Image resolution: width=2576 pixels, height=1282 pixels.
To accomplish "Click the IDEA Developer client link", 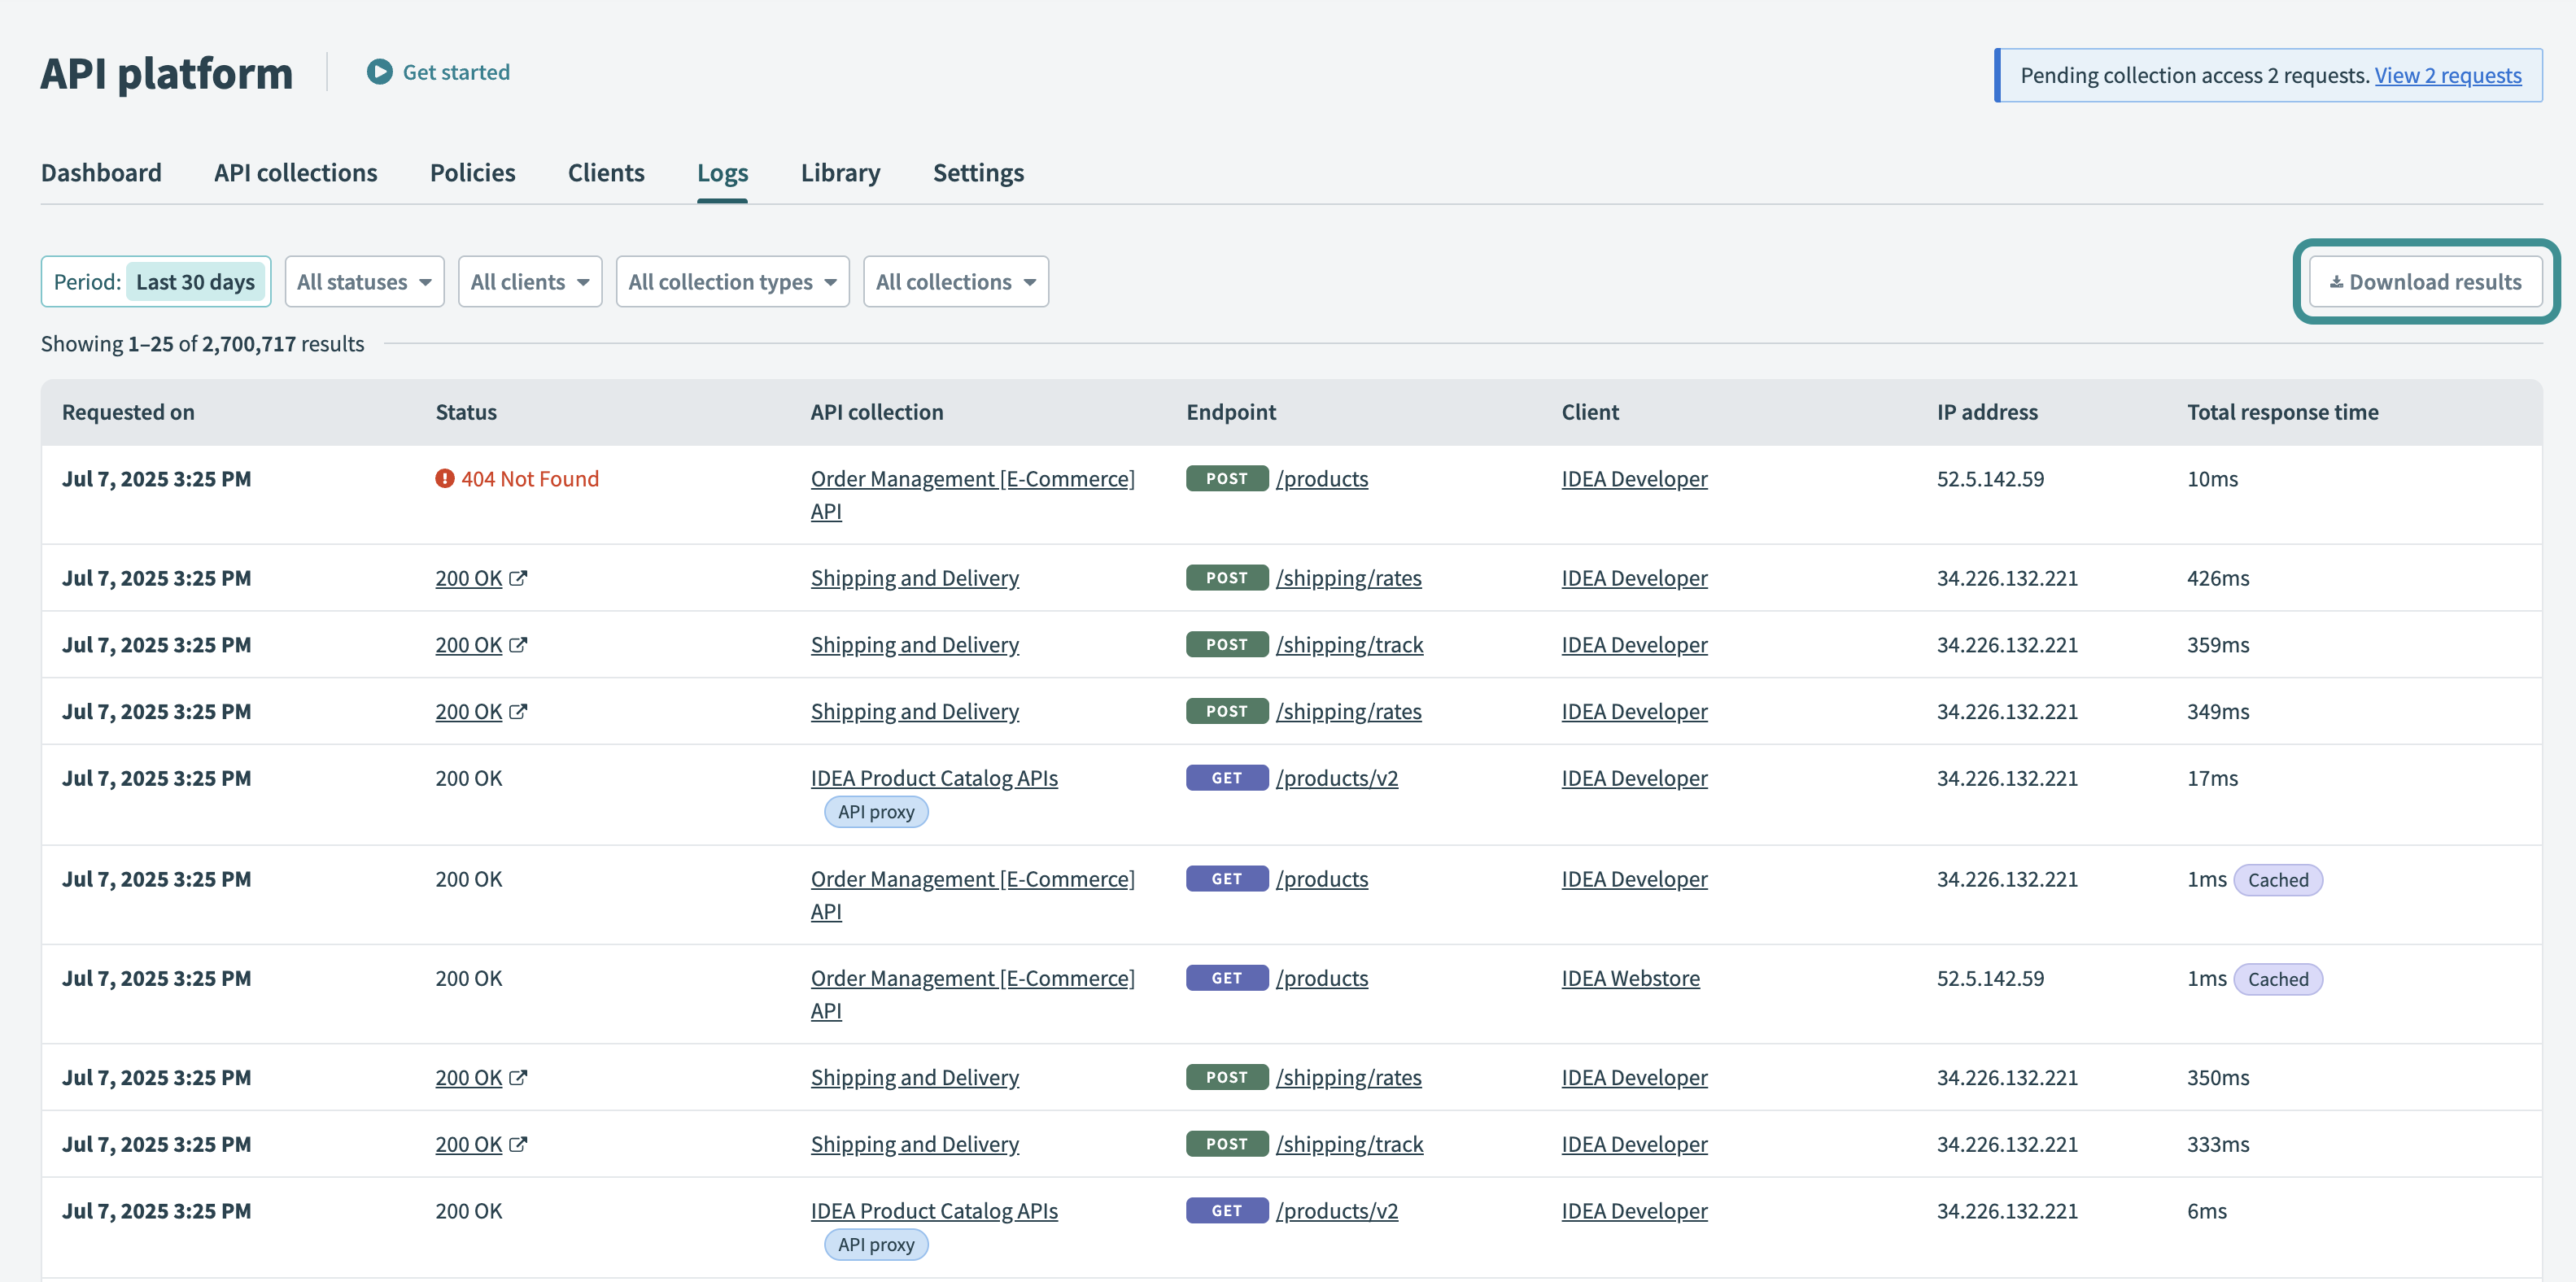I will 1634,479.
